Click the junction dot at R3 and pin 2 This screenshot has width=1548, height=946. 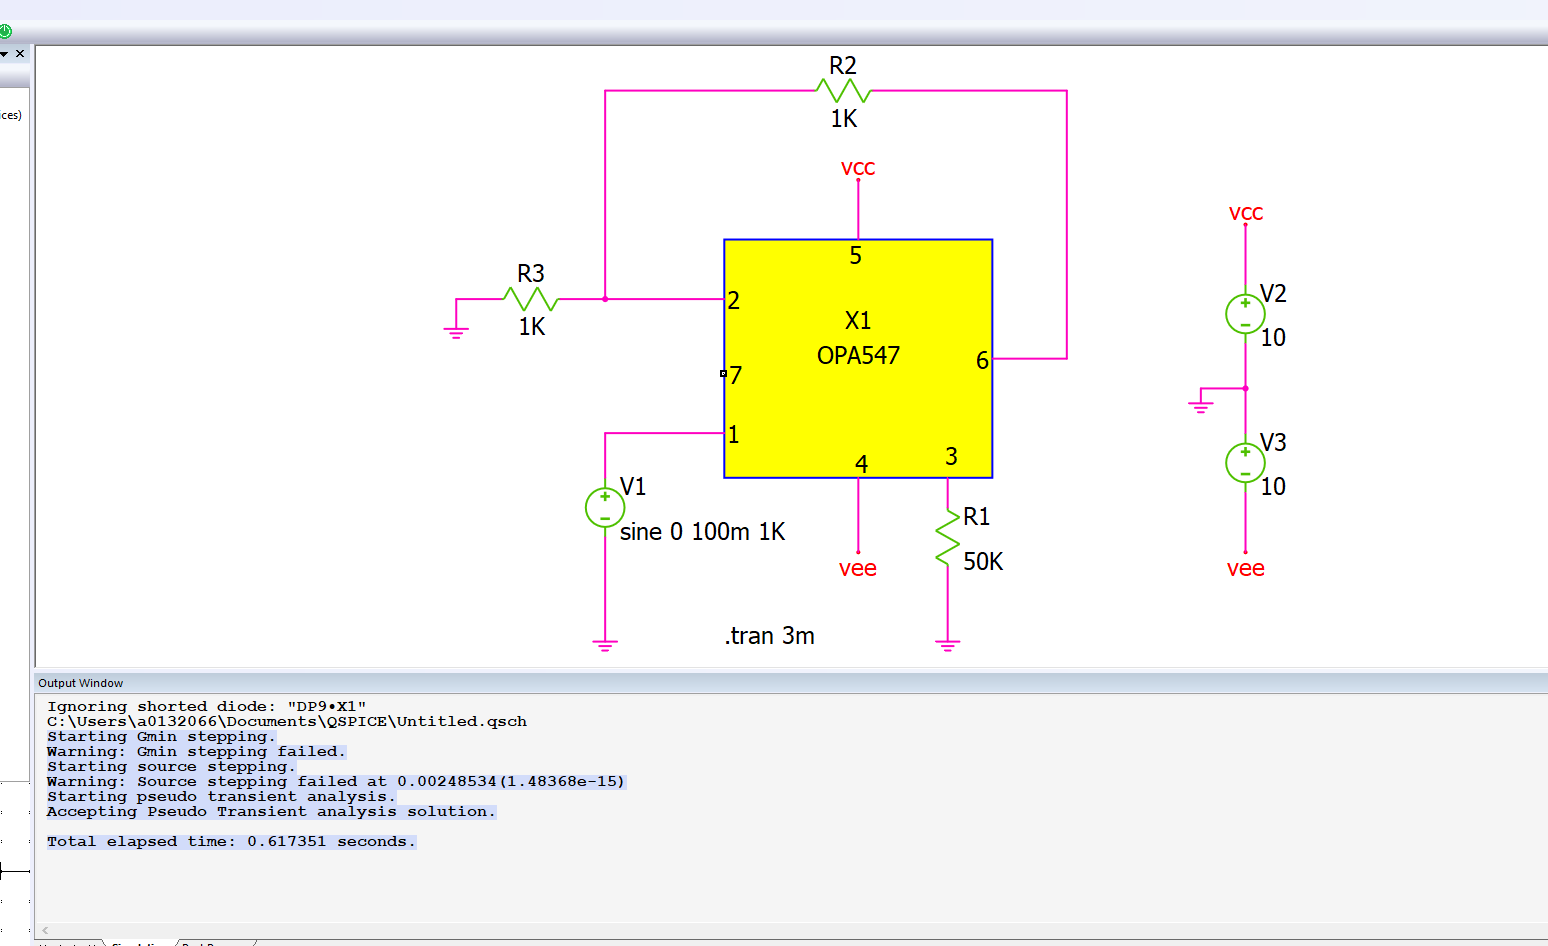point(605,299)
